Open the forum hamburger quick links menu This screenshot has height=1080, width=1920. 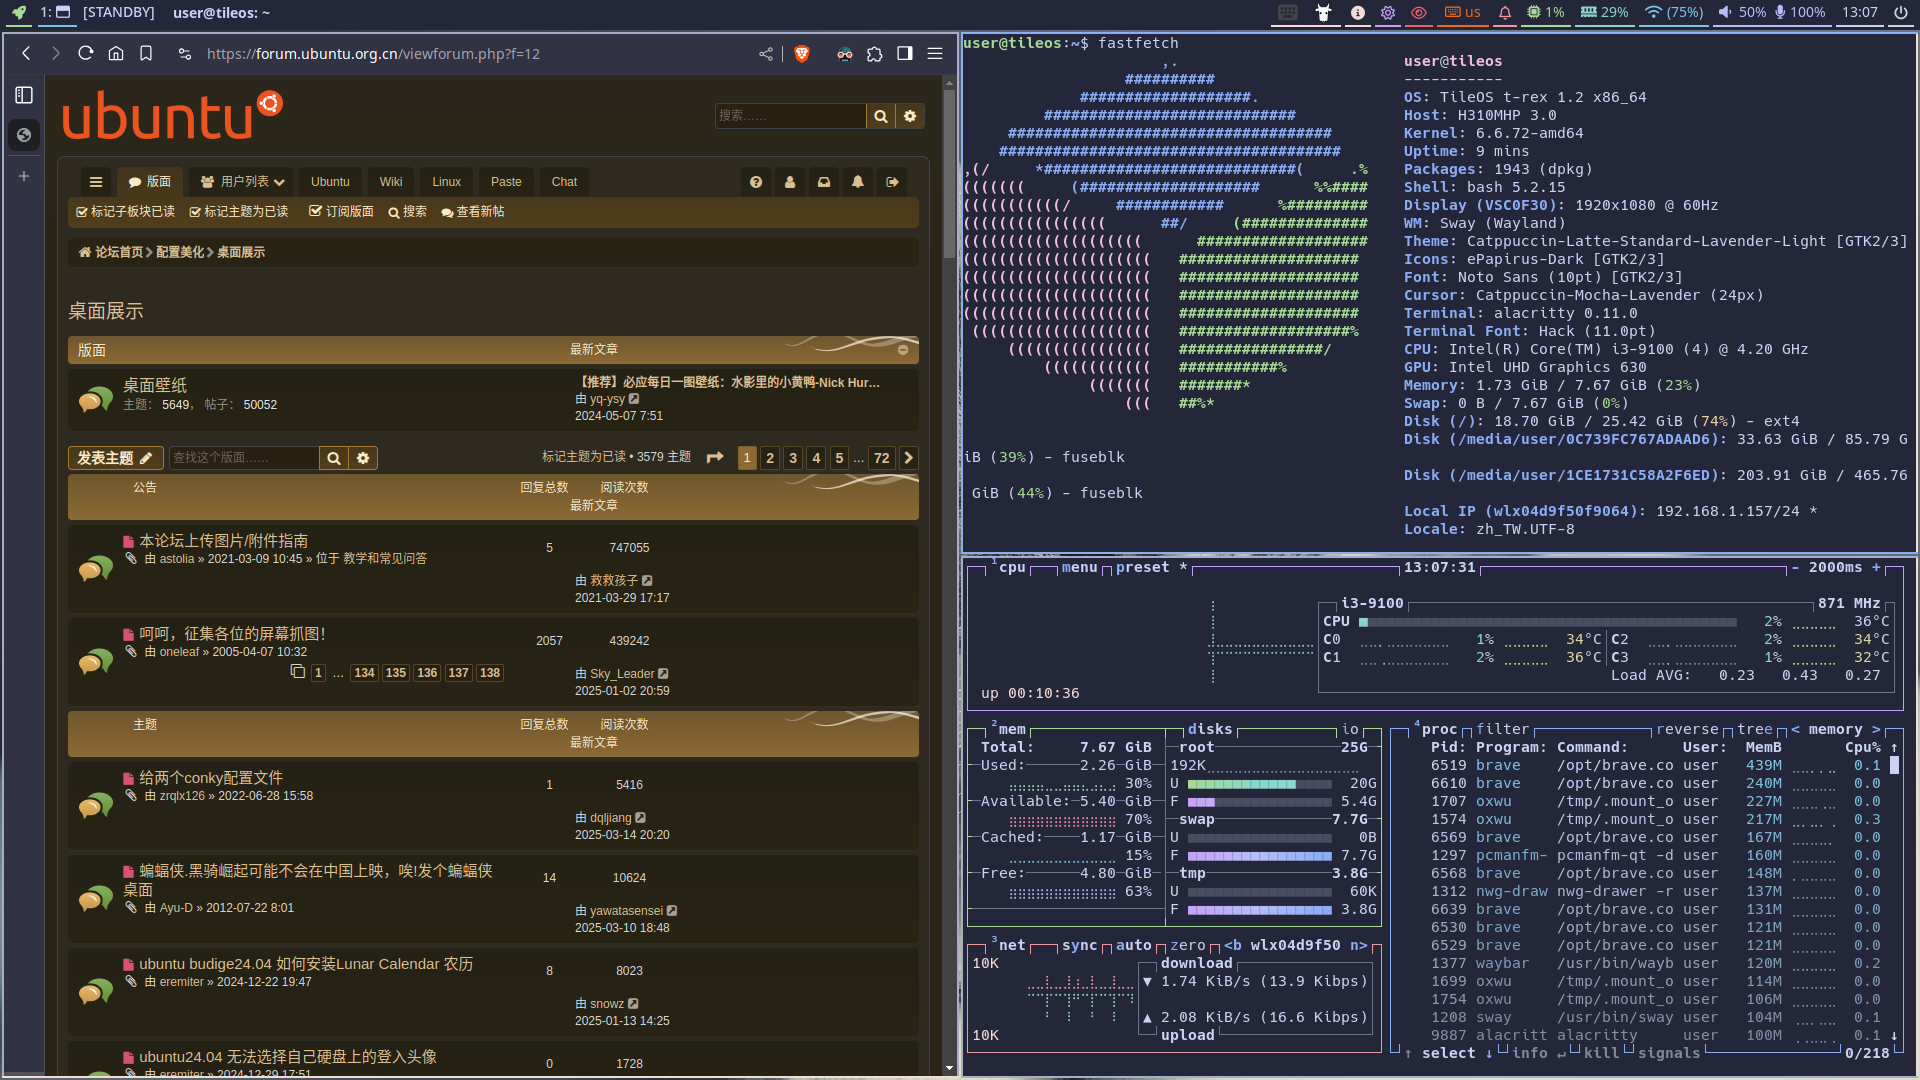click(x=96, y=182)
